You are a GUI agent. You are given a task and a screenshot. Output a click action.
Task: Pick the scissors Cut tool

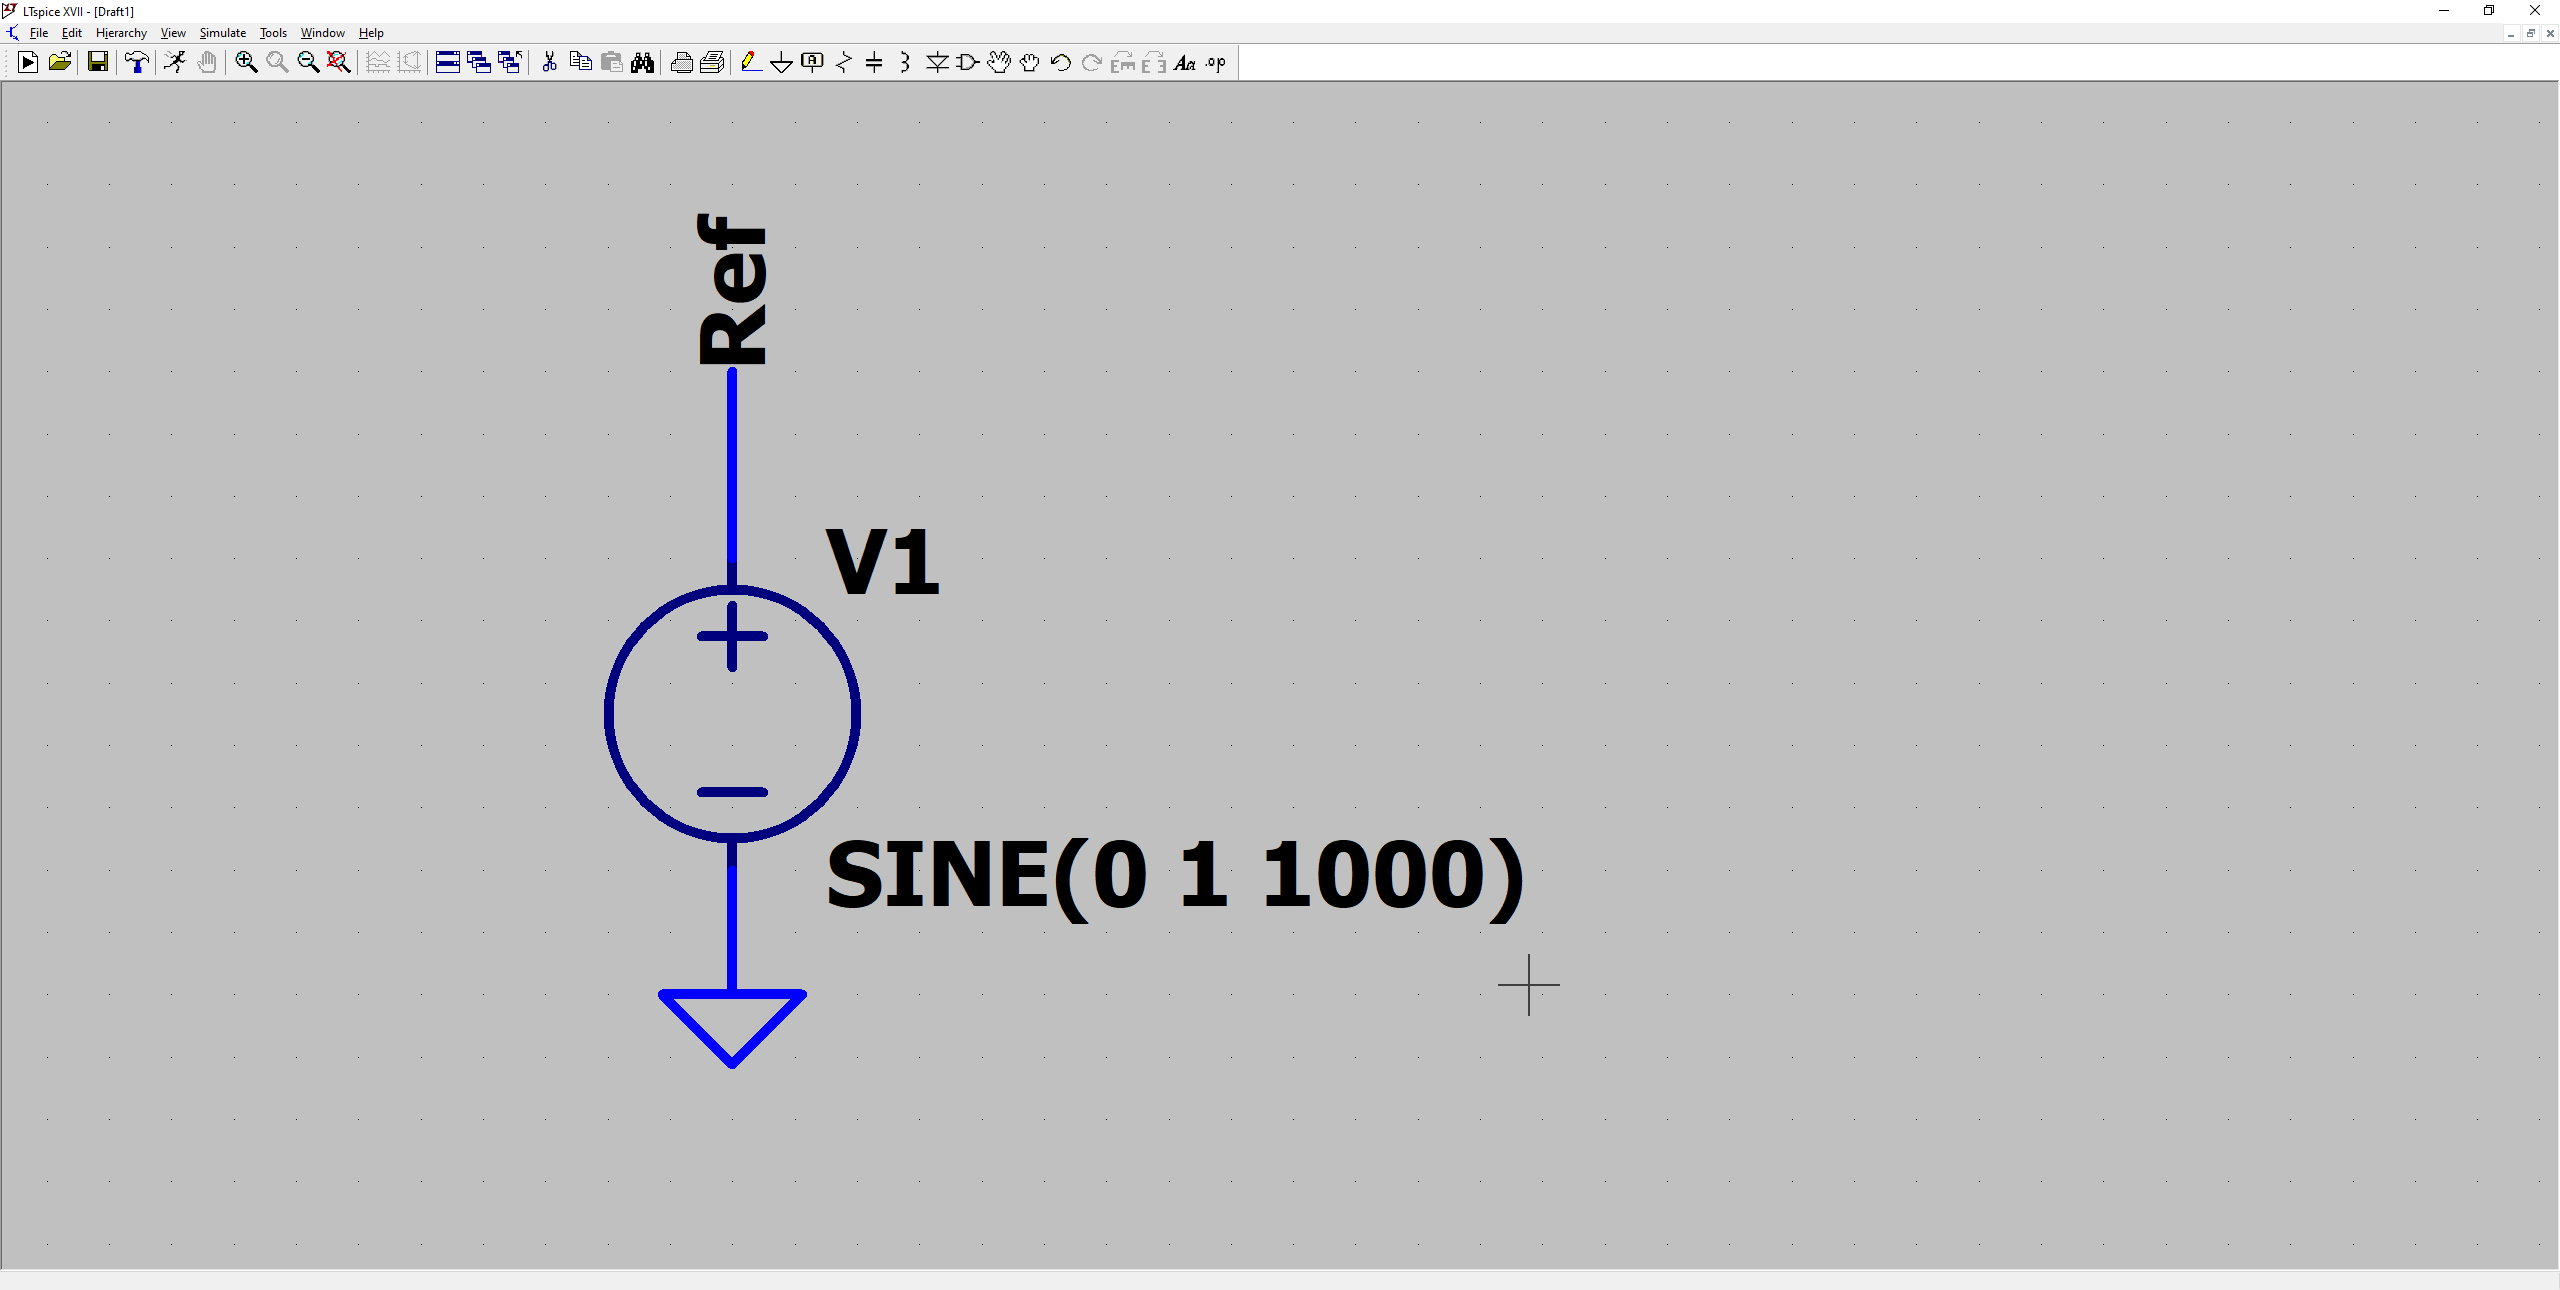pos(549,63)
